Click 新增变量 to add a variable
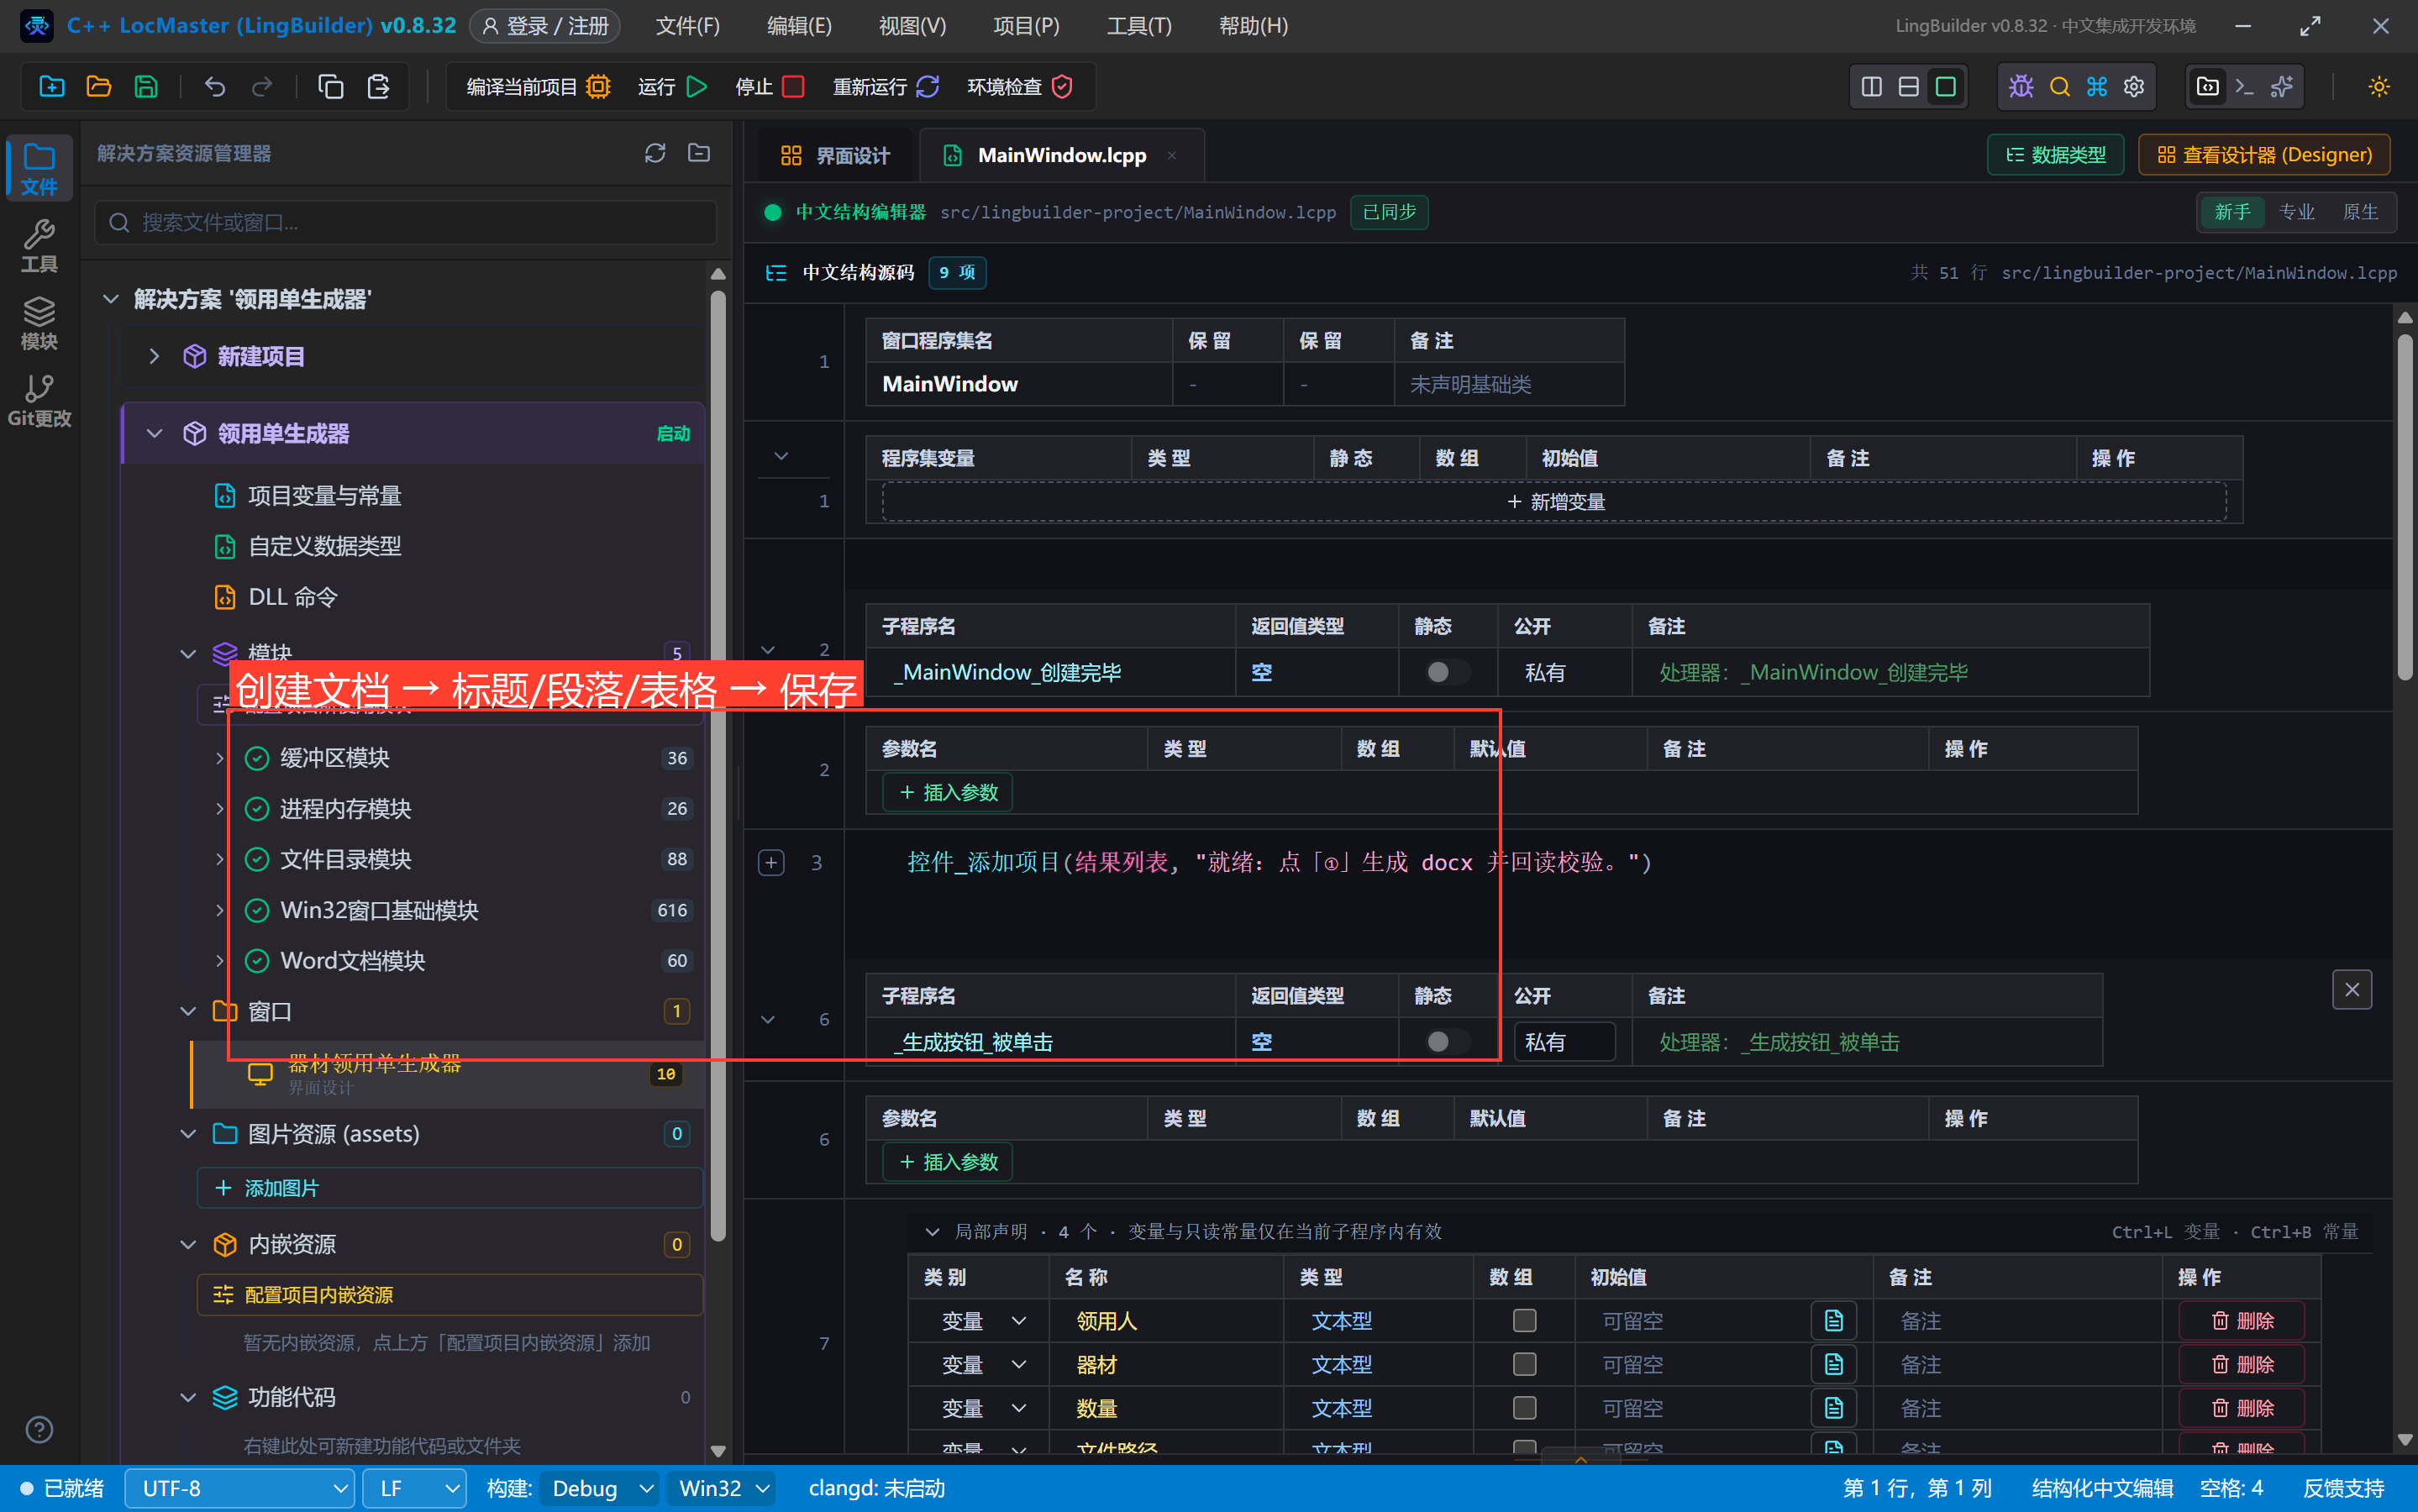Screen dimensions: 2418x1512 click(x=1555, y=502)
